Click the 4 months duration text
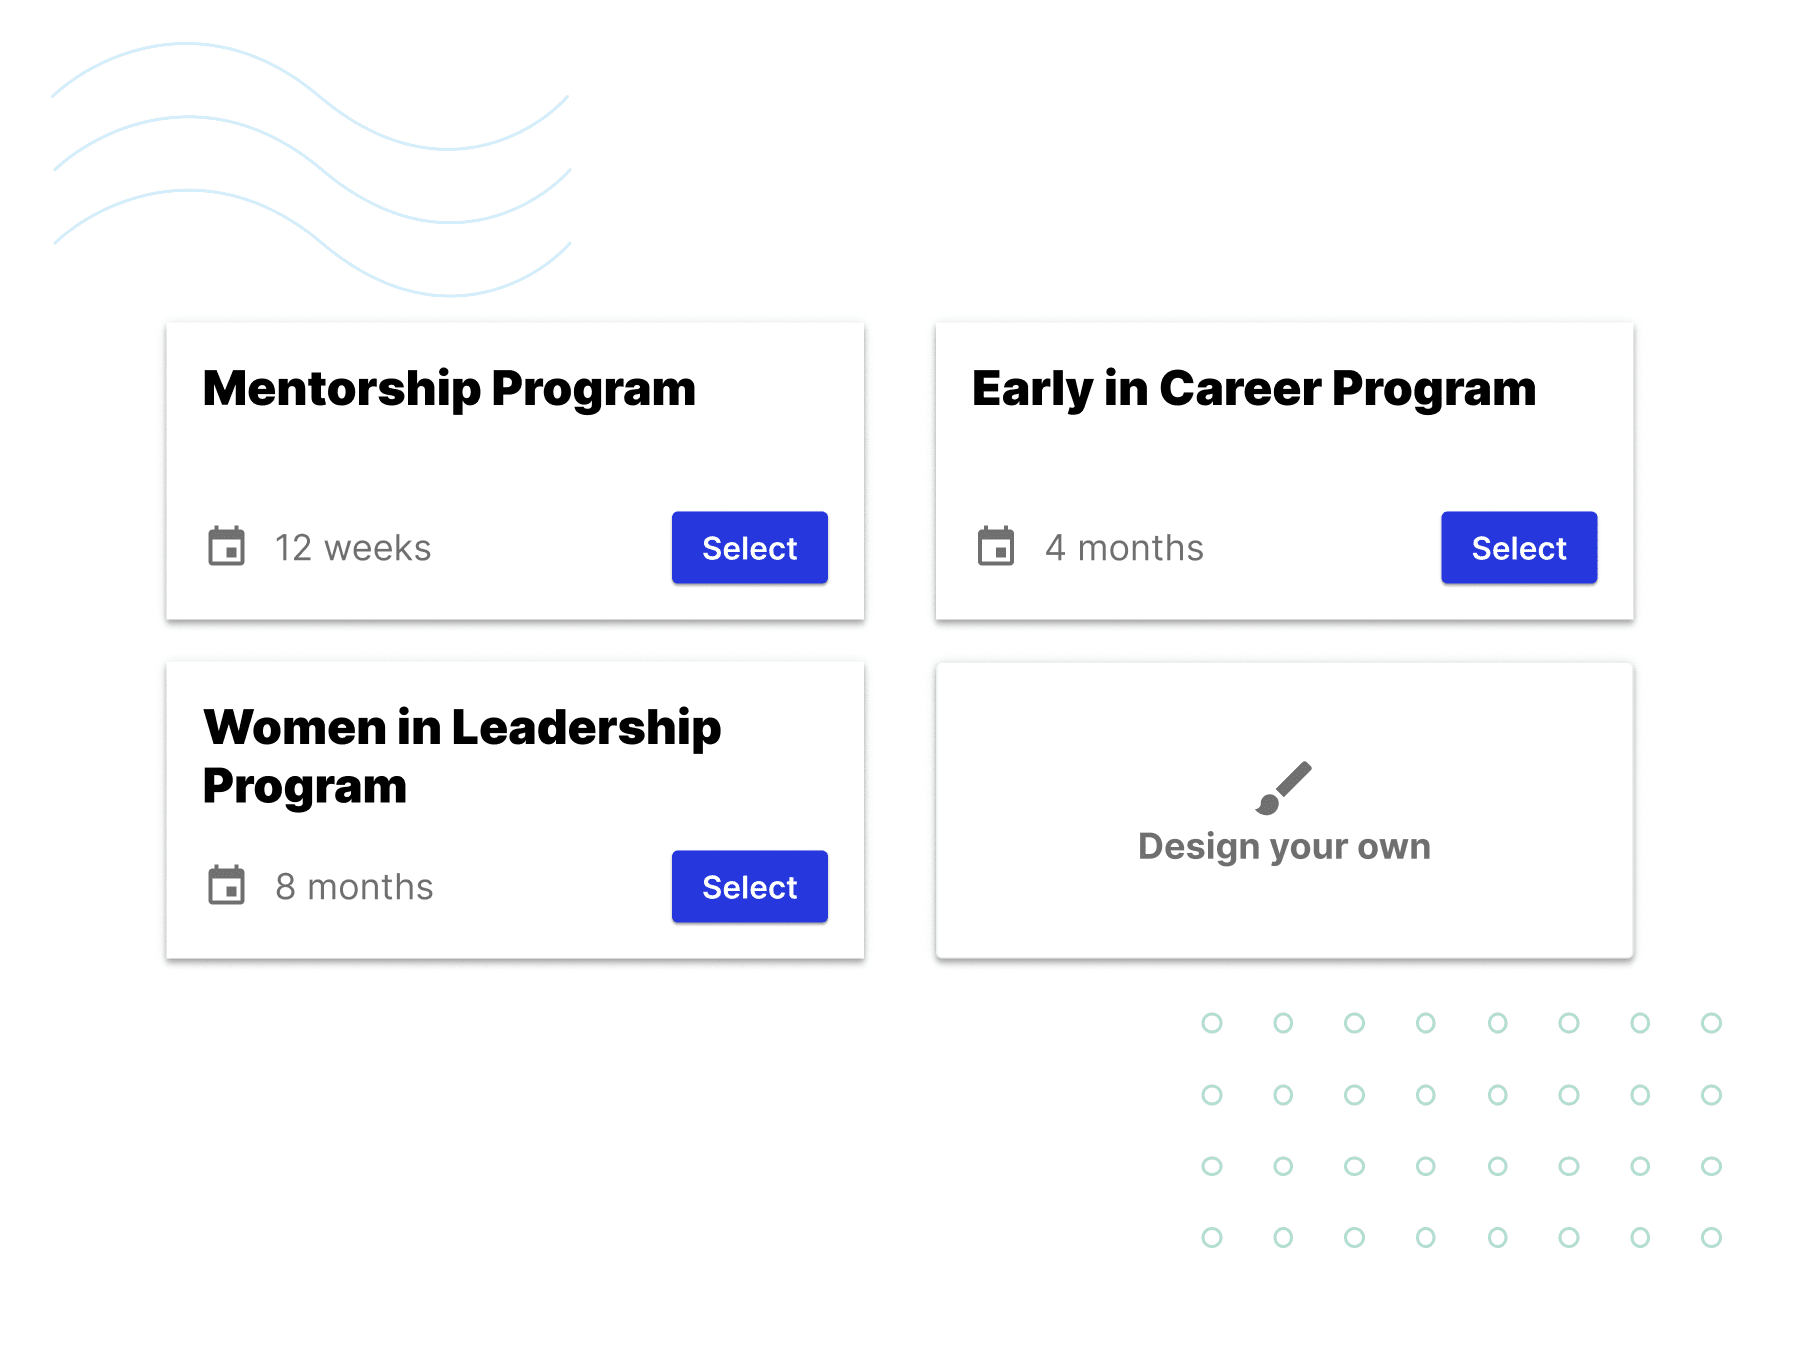 [x=1123, y=547]
